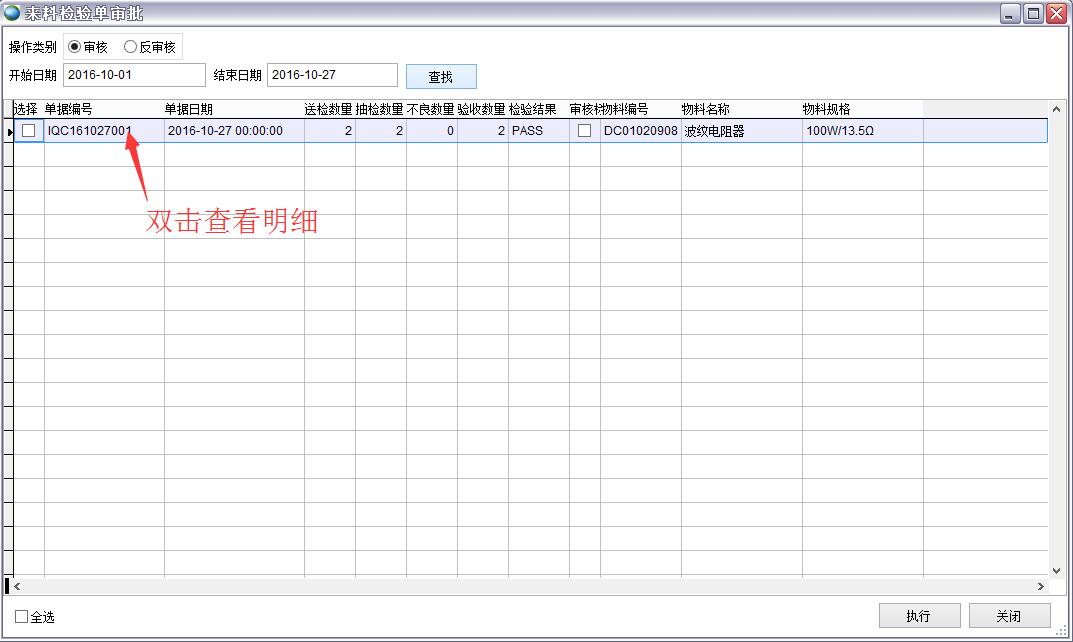The height and width of the screenshot is (642, 1073).
Task: Click the scroll up arrow of vertical scrollbar
Action: [x=1056, y=109]
